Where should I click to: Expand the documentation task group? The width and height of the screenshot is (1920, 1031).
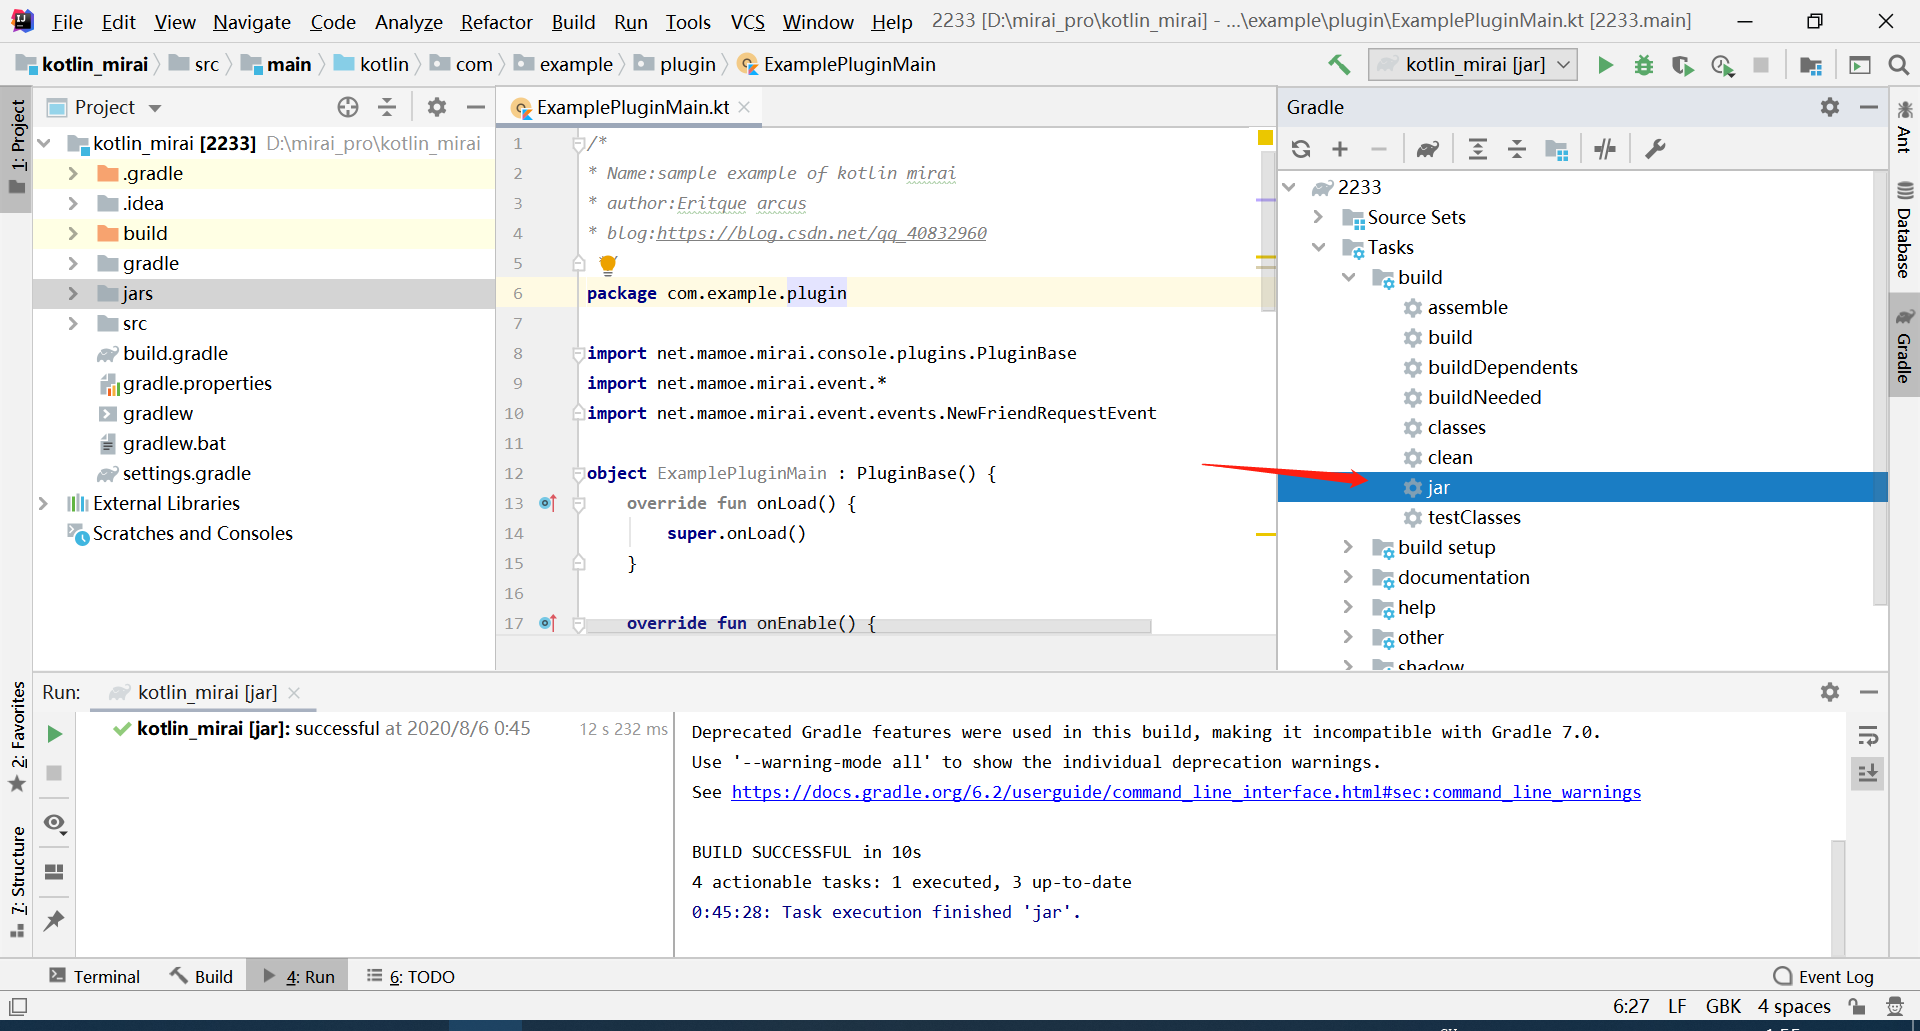click(1348, 577)
